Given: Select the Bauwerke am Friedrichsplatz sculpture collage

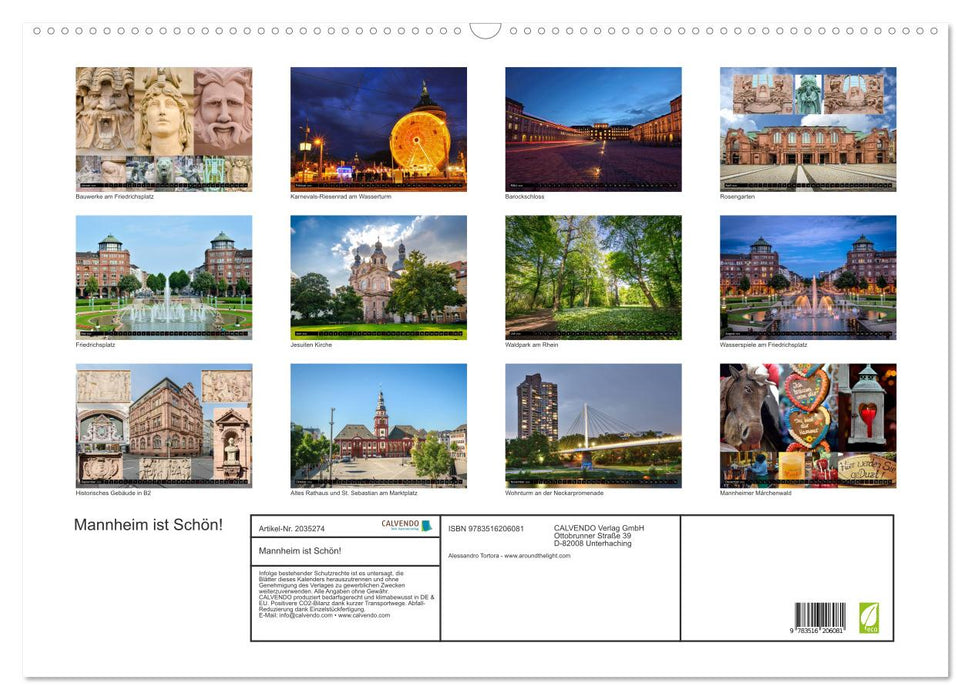Looking at the screenshot, I should pyautogui.click(x=163, y=128).
